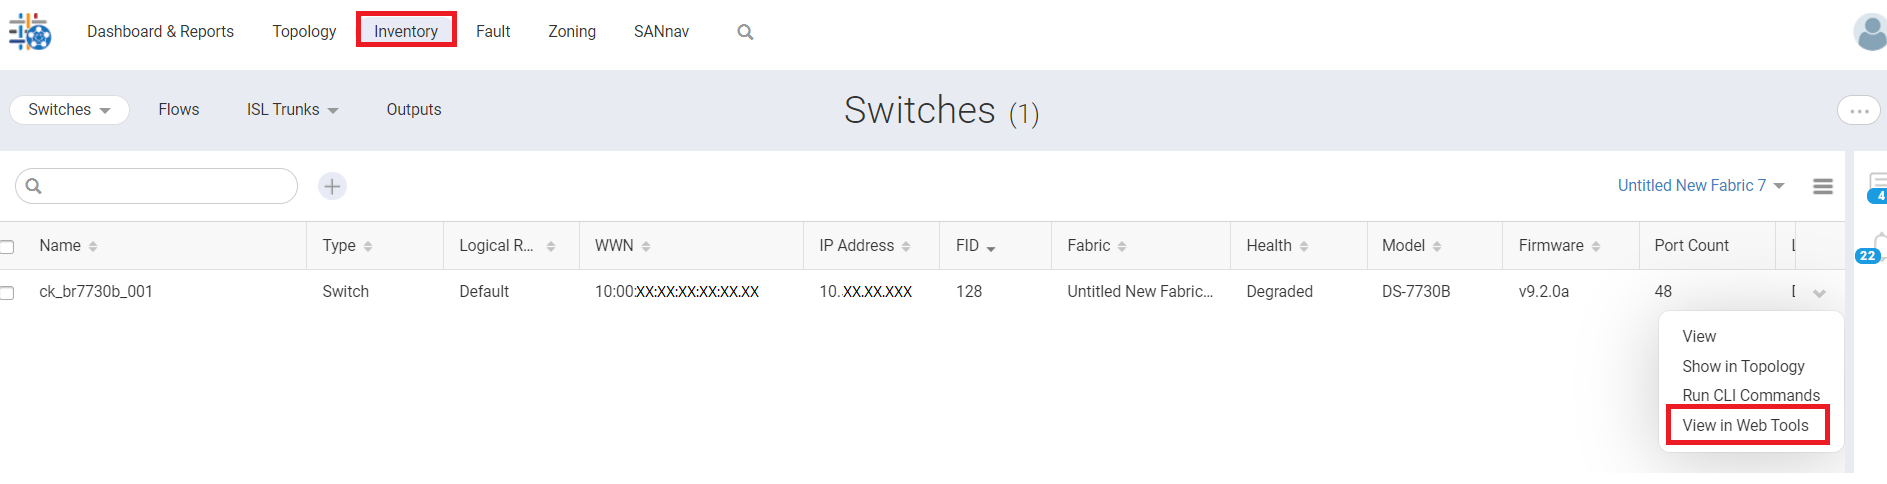Sort table by Name column arrows
The width and height of the screenshot is (1887, 484).
pyautogui.click(x=93, y=246)
